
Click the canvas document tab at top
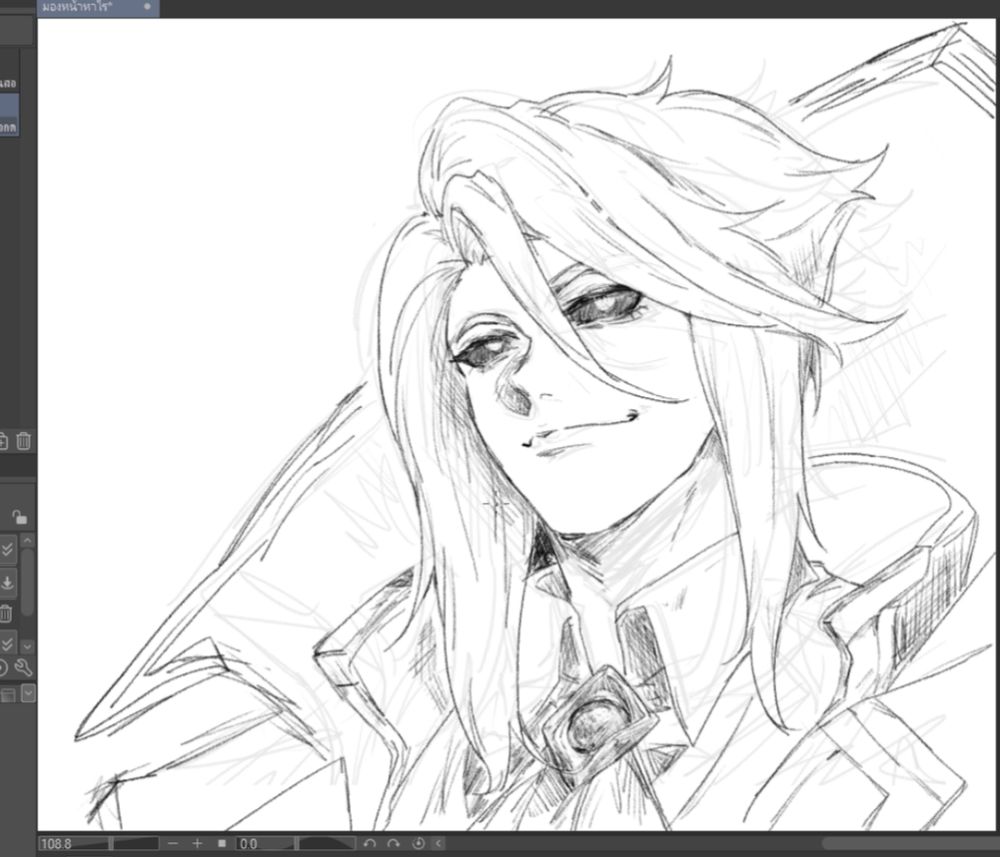pyautogui.click(x=98, y=8)
